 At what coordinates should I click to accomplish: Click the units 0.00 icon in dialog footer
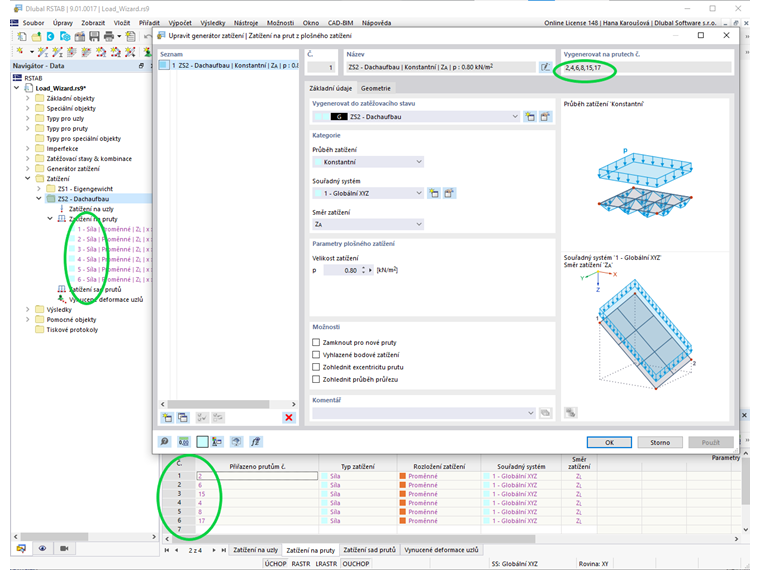(x=184, y=442)
